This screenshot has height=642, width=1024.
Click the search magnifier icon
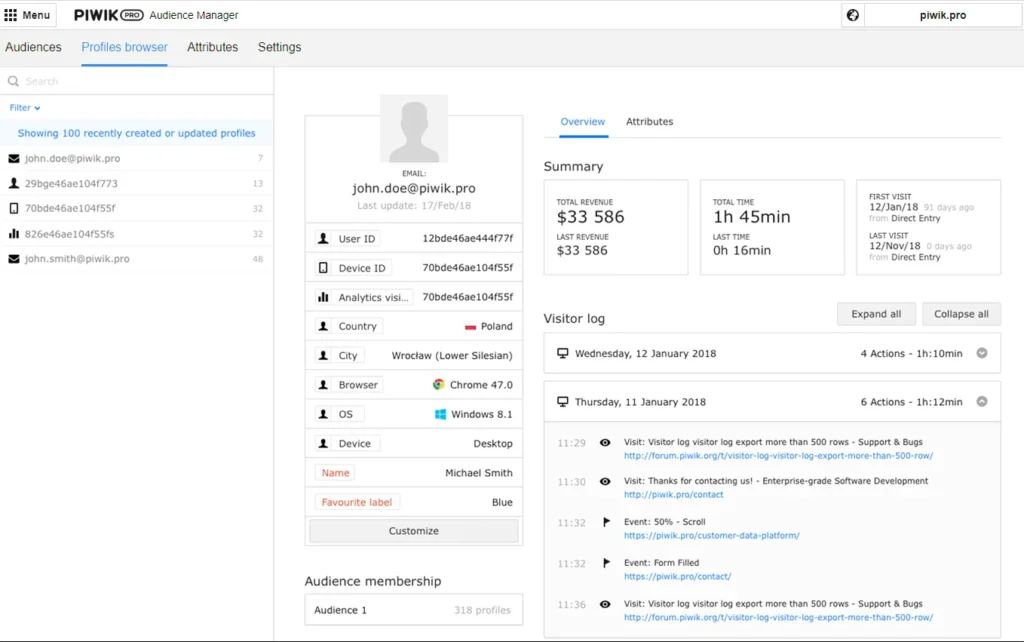[13, 82]
